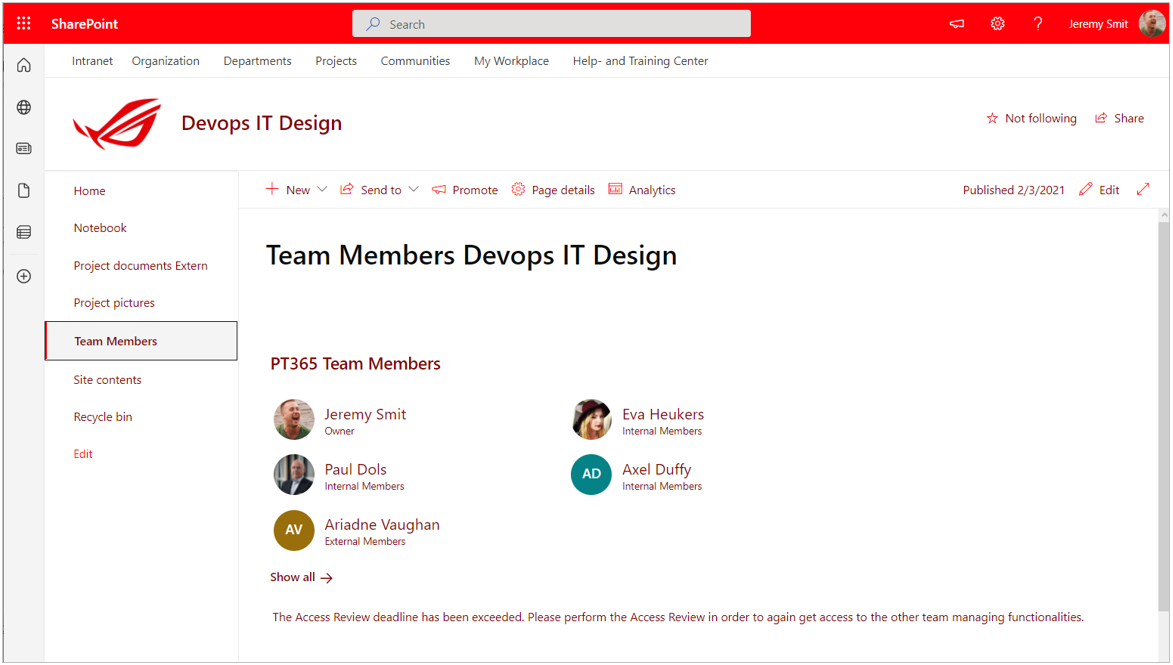
Task: Click Promote in the command bar
Action: (465, 190)
